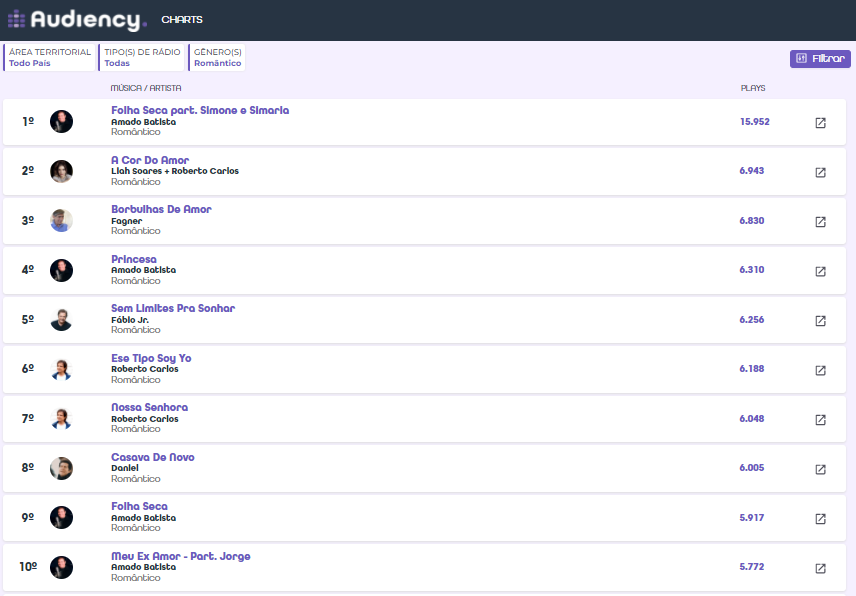Open song title Casava De Novo
856x596 pixels.
pyautogui.click(x=153, y=457)
